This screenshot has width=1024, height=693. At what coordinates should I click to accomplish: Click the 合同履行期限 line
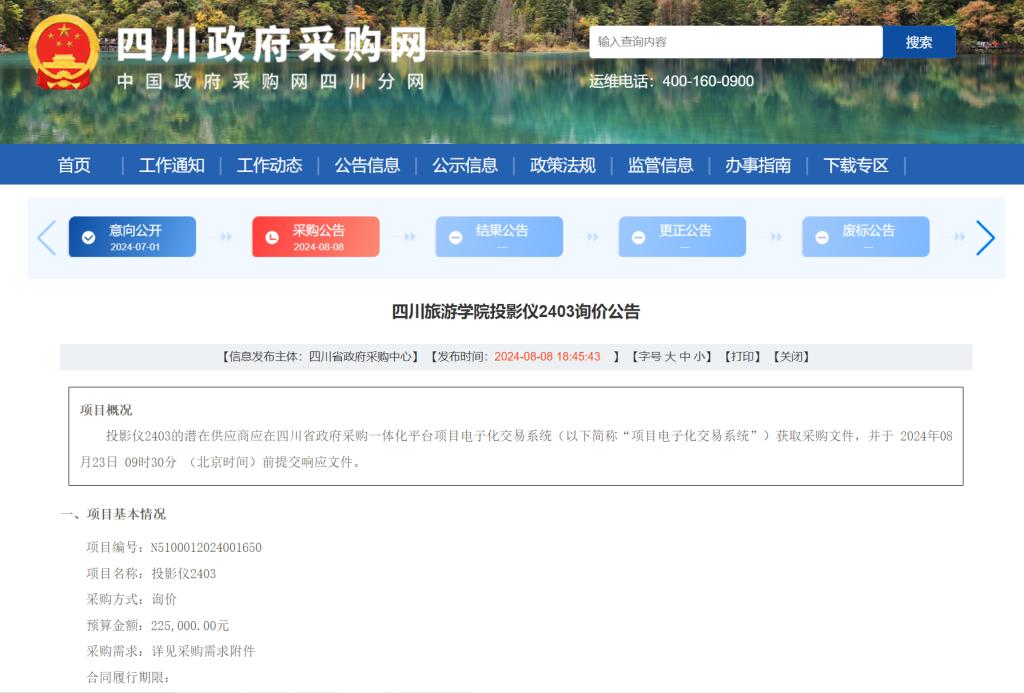(x=128, y=677)
